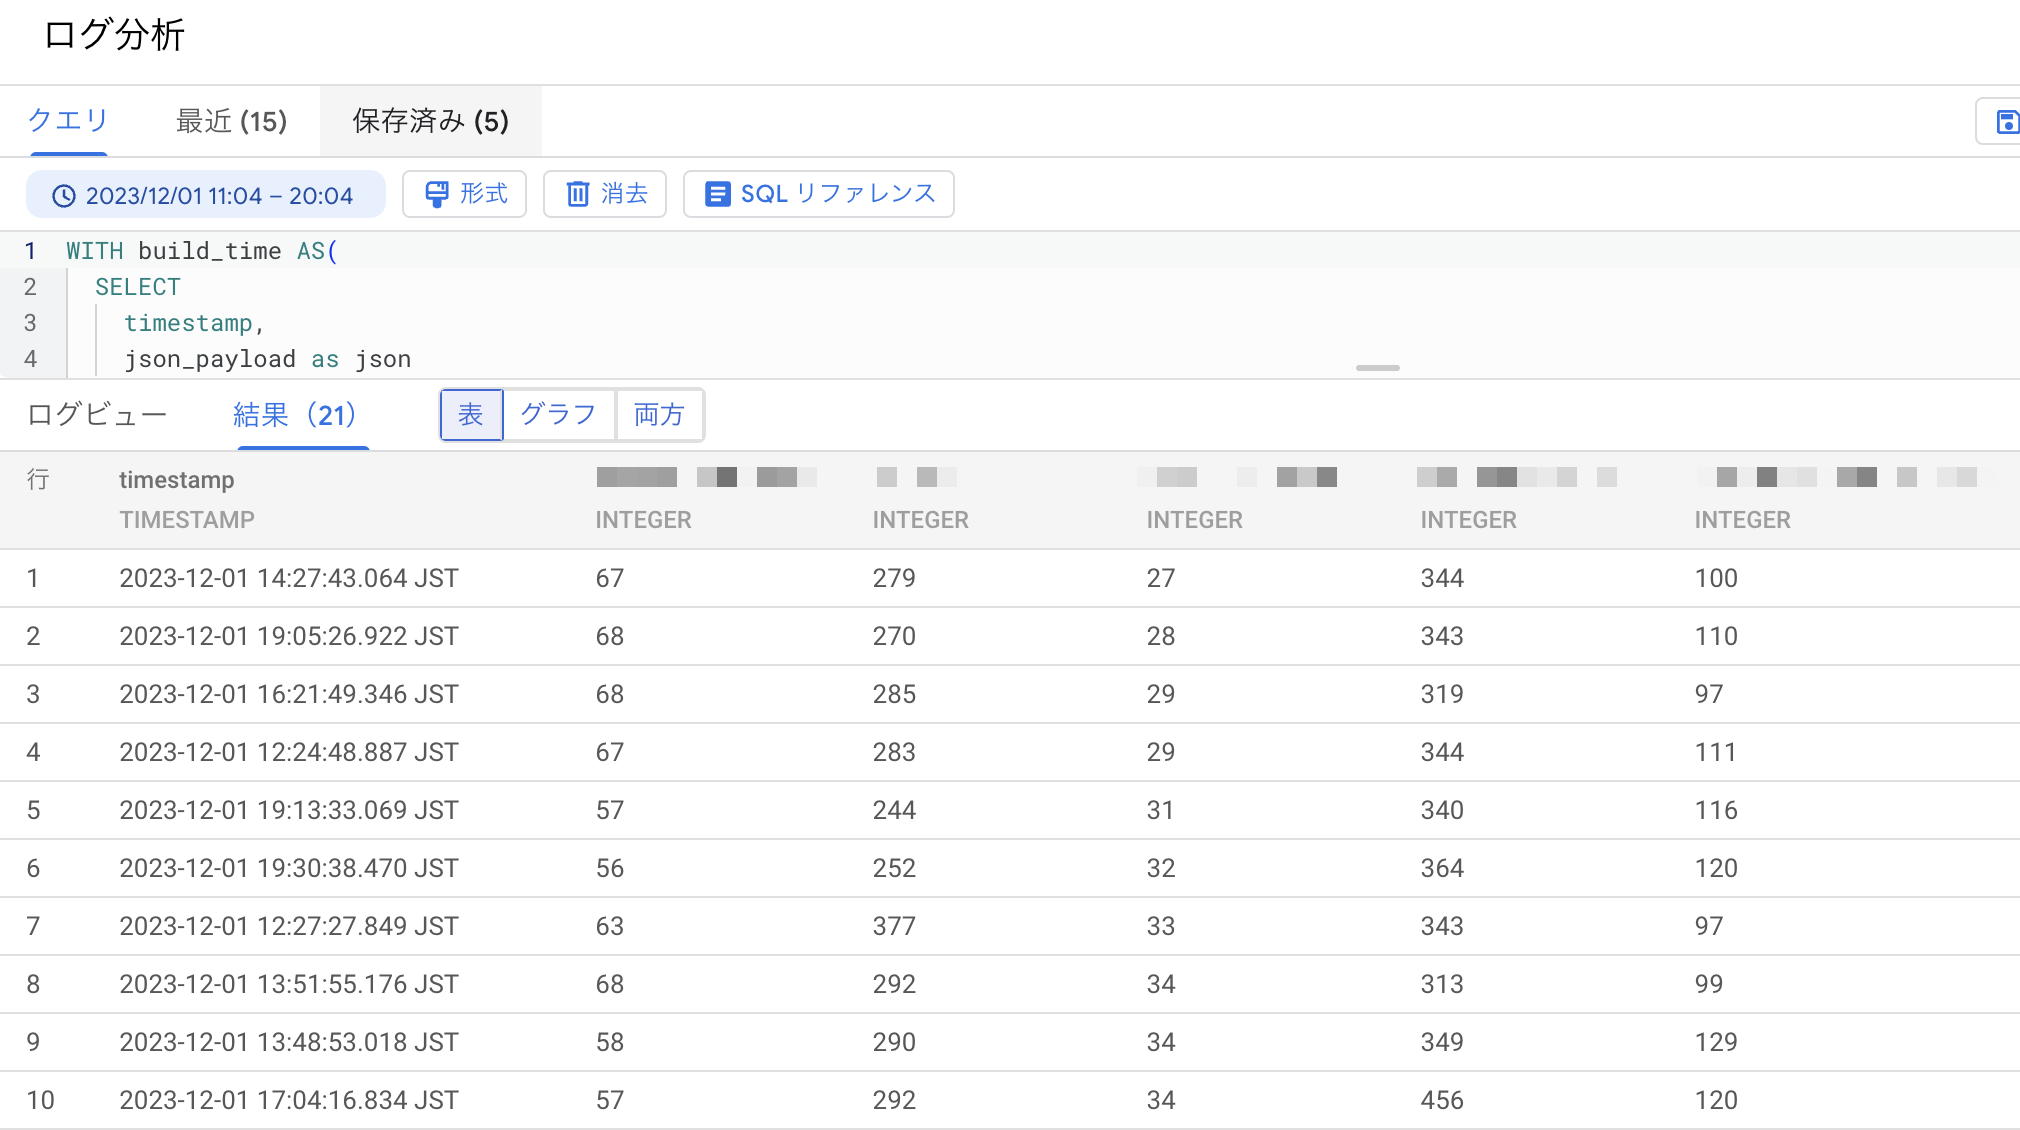Select the paintbrush icon to format SQL
Viewport: 2020px width, 1130px height.
(436, 194)
